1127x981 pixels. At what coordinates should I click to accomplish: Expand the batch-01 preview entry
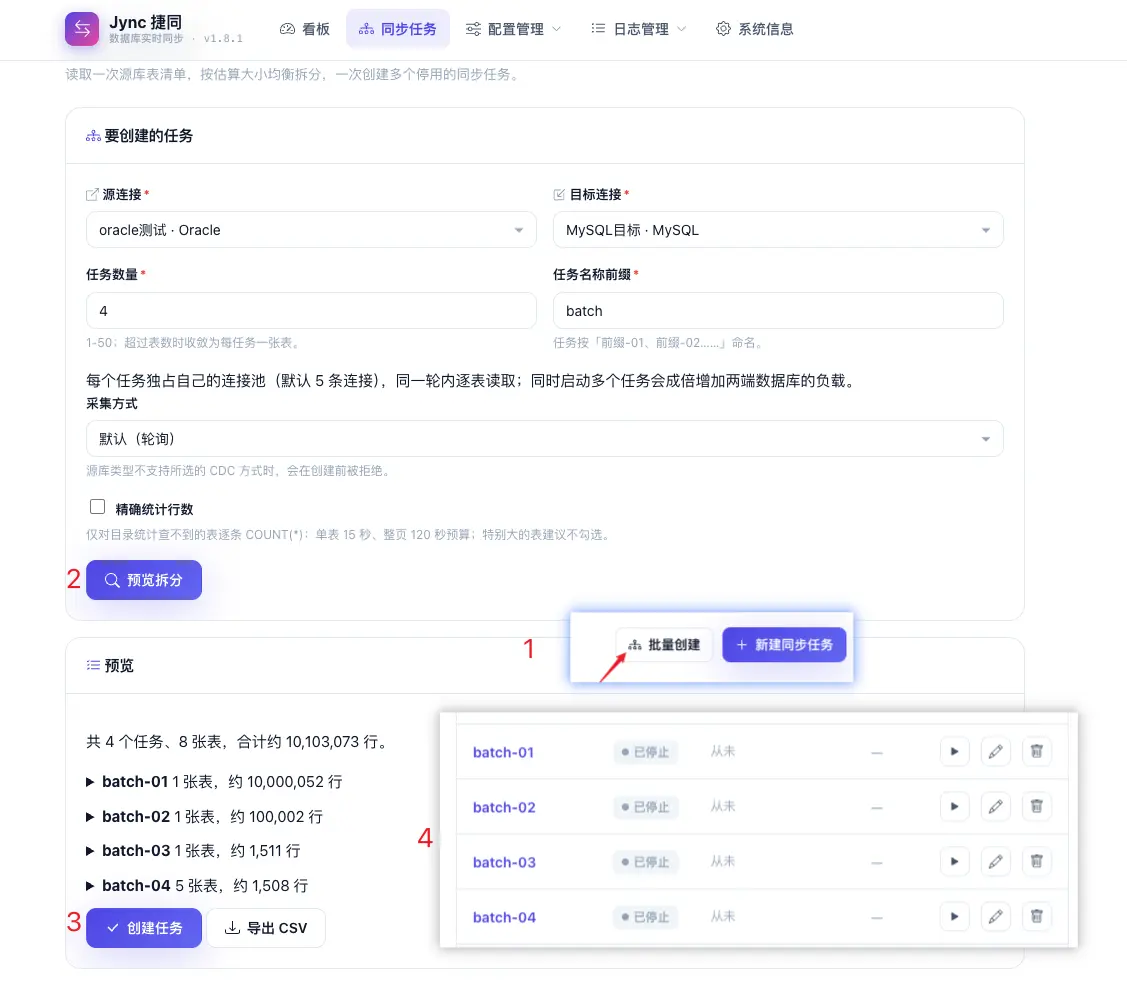(214, 782)
